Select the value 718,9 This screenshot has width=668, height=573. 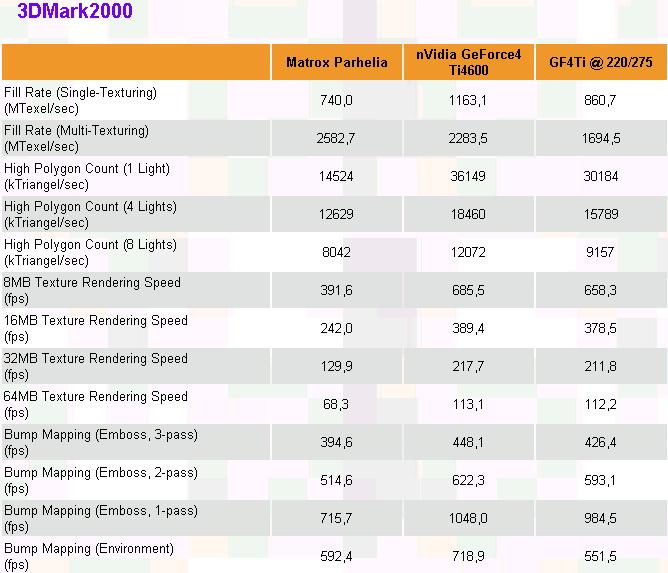(468, 556)
